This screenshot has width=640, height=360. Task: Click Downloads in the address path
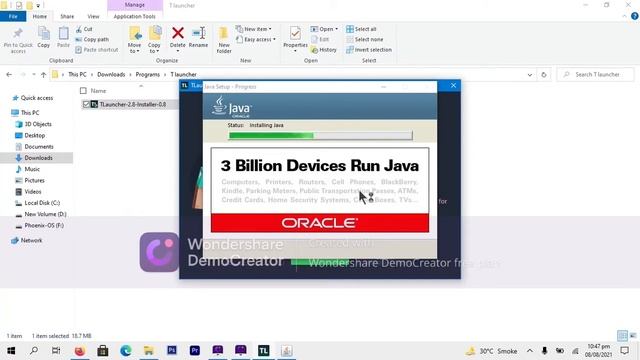coord(111,75)
